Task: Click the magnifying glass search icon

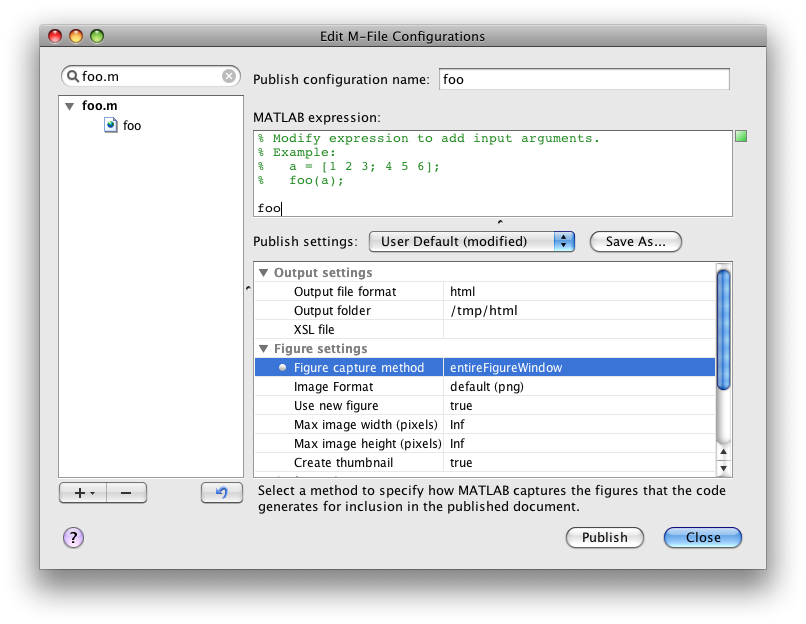Action: click(73, 76)
